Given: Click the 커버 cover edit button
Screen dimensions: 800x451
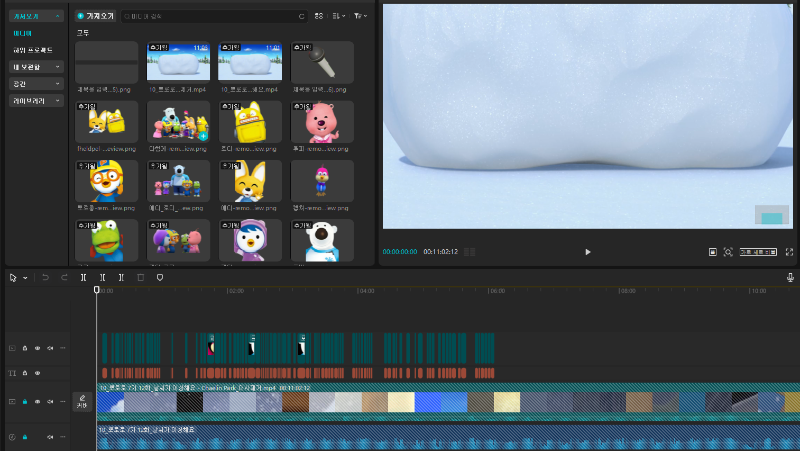Looking at the screenshot, I should tap(82, 402).
